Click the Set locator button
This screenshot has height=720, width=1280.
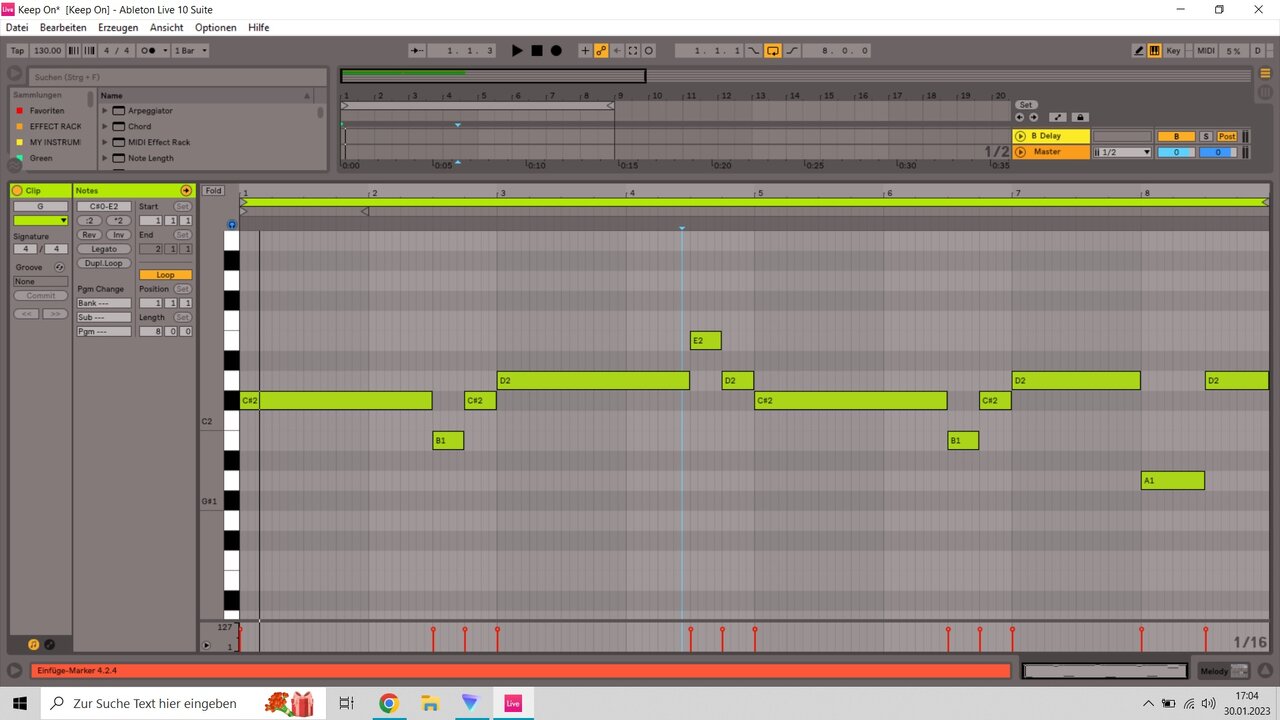tap(1026, 104)
